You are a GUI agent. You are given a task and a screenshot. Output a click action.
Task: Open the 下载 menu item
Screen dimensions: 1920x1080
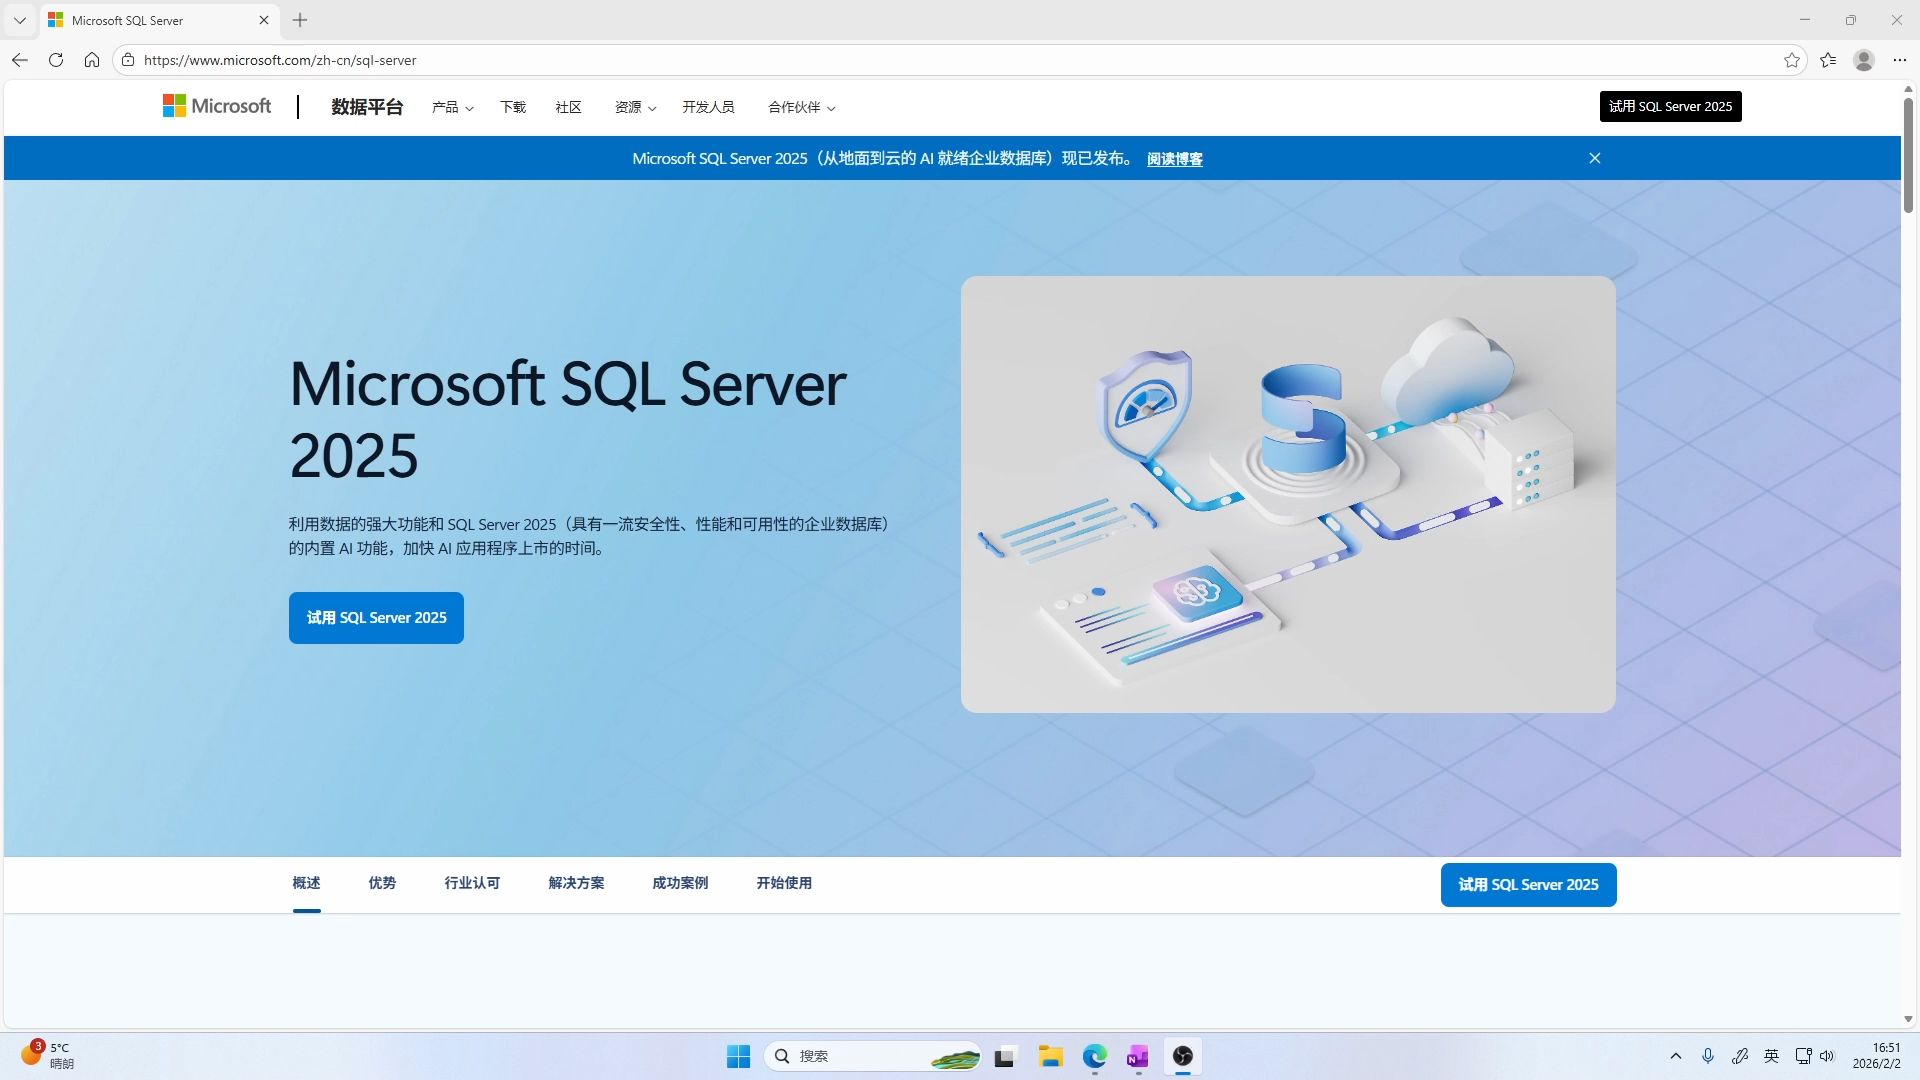(x=513, y=107)
